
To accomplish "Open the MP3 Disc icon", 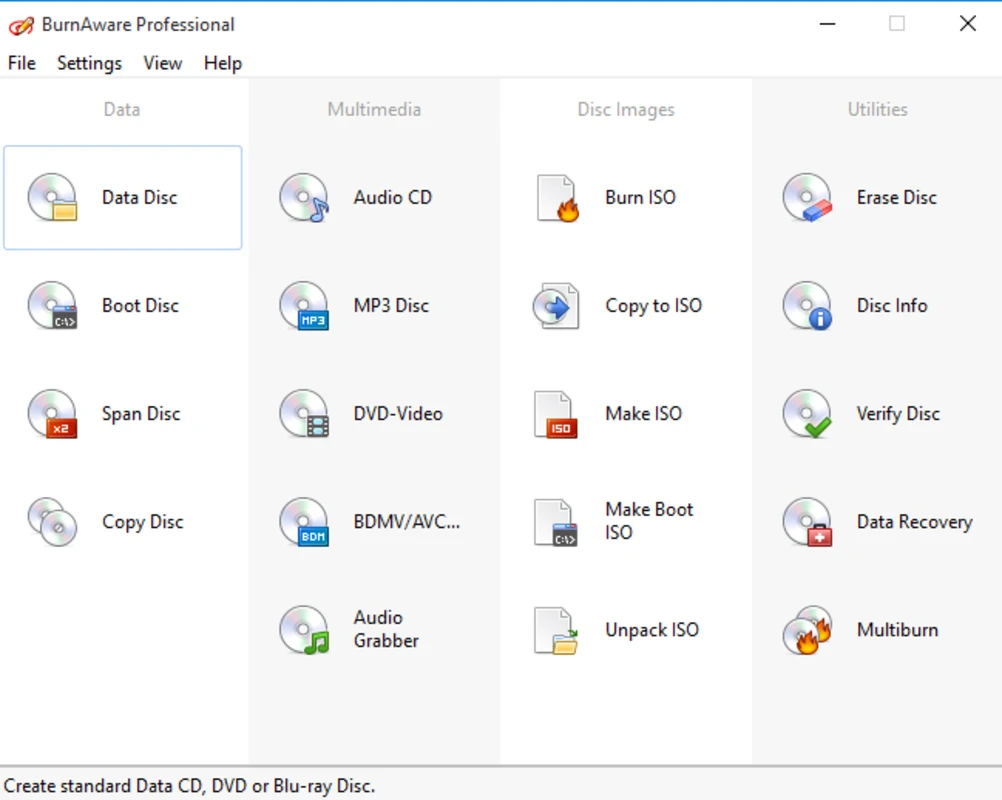I will pos(304,305).
